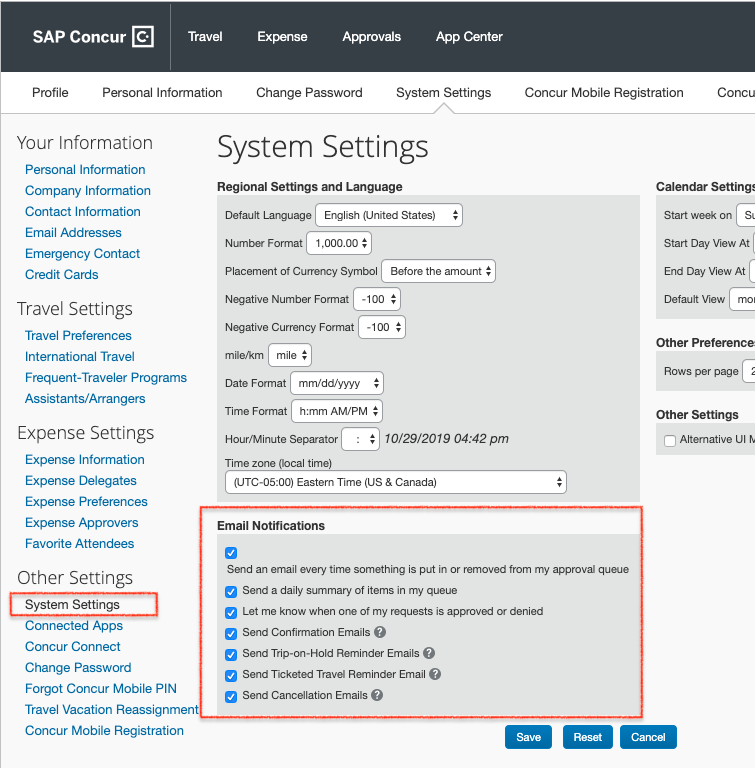The width and height of the screenshot is (755, 768).
Task: Open Expense Delegates link
Action: (x=81, y=480)
